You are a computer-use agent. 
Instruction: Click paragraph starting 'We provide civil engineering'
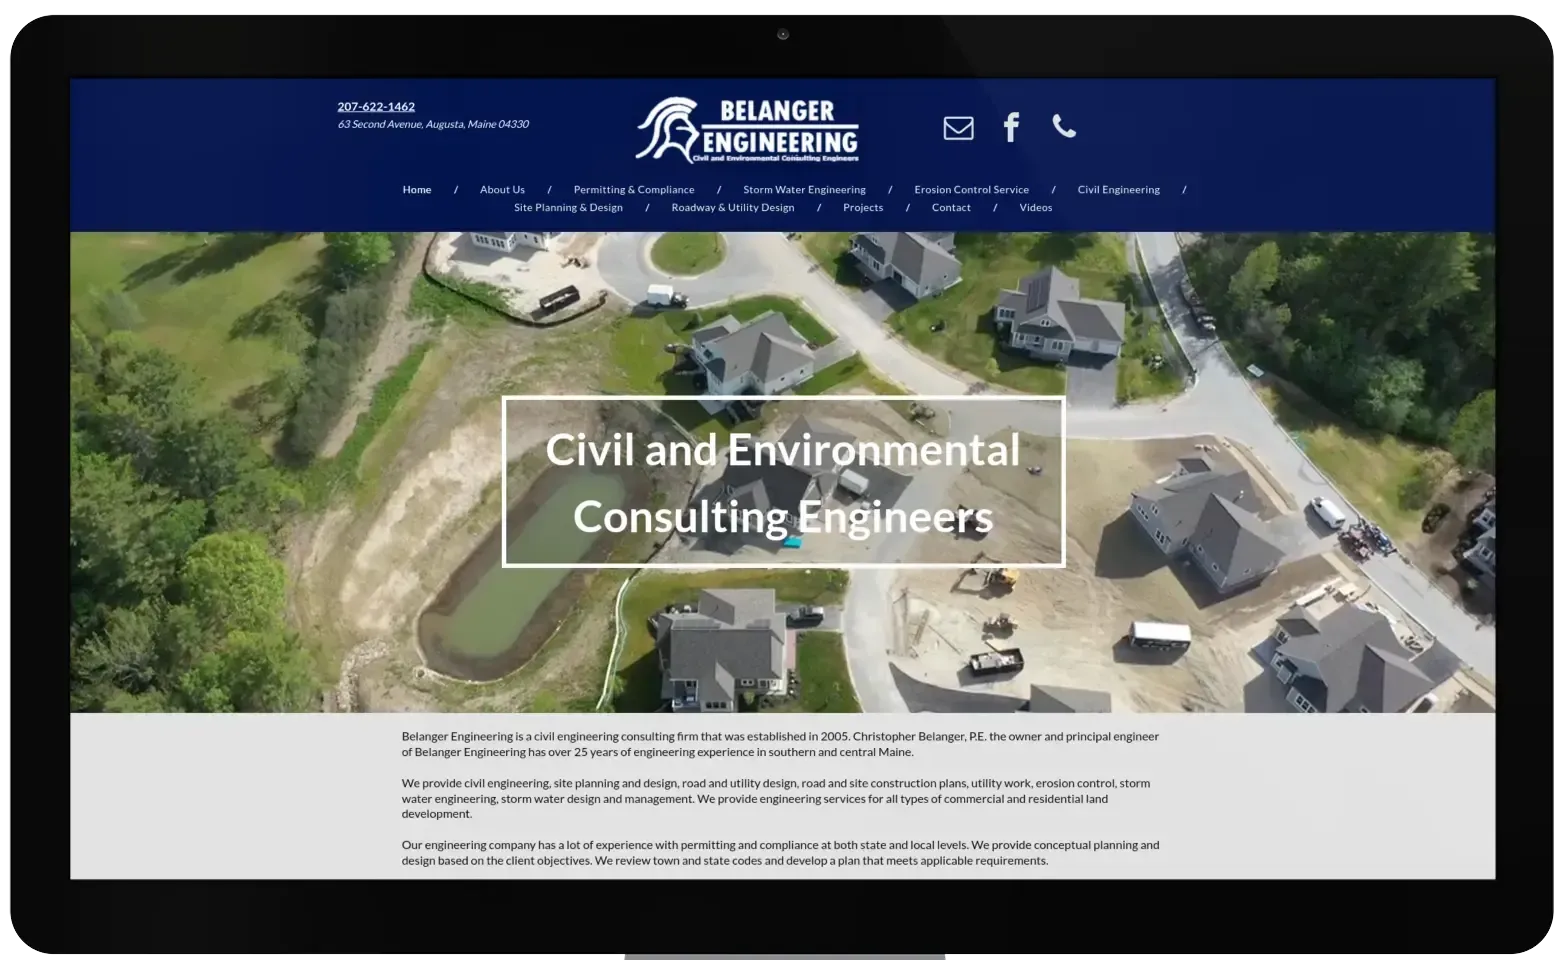776,798
